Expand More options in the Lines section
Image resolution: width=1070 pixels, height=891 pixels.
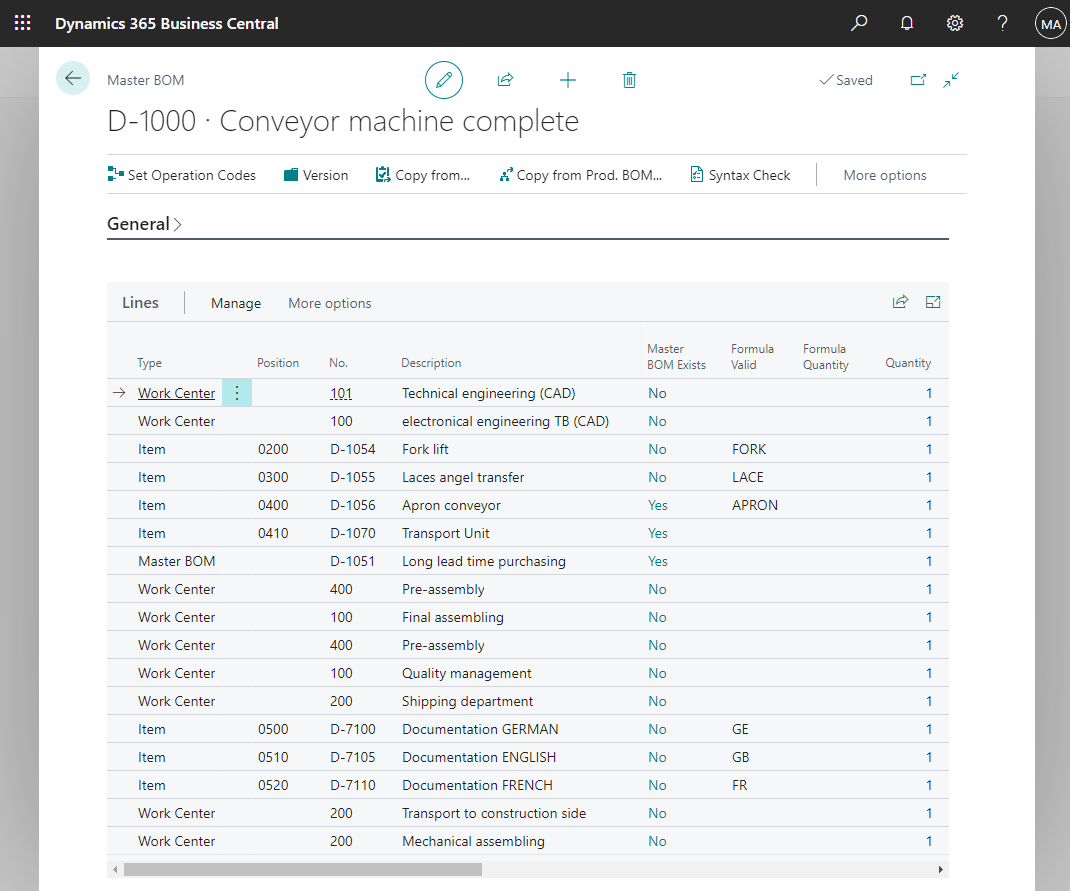(x=329, y=303)
